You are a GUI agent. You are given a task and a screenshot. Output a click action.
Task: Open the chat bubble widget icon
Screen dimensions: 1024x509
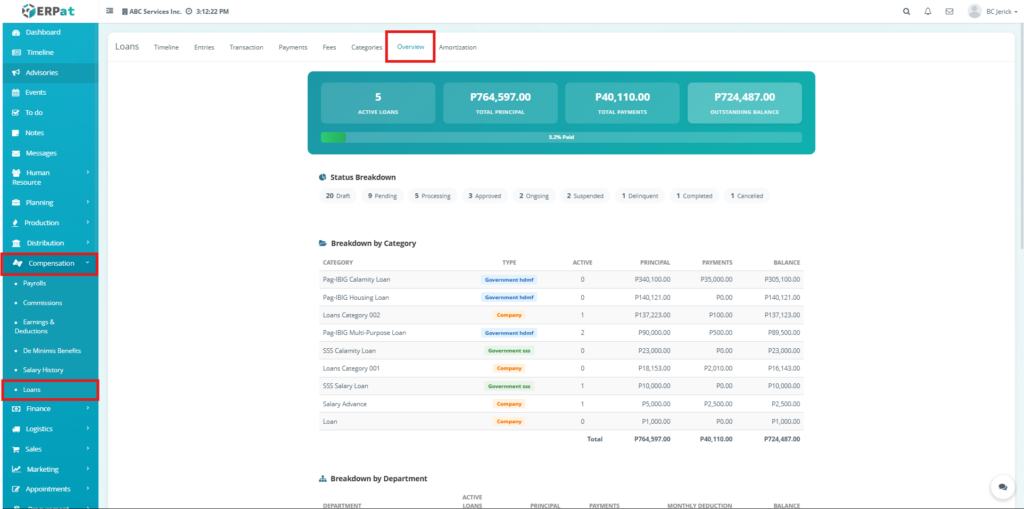coord(1002,486)
